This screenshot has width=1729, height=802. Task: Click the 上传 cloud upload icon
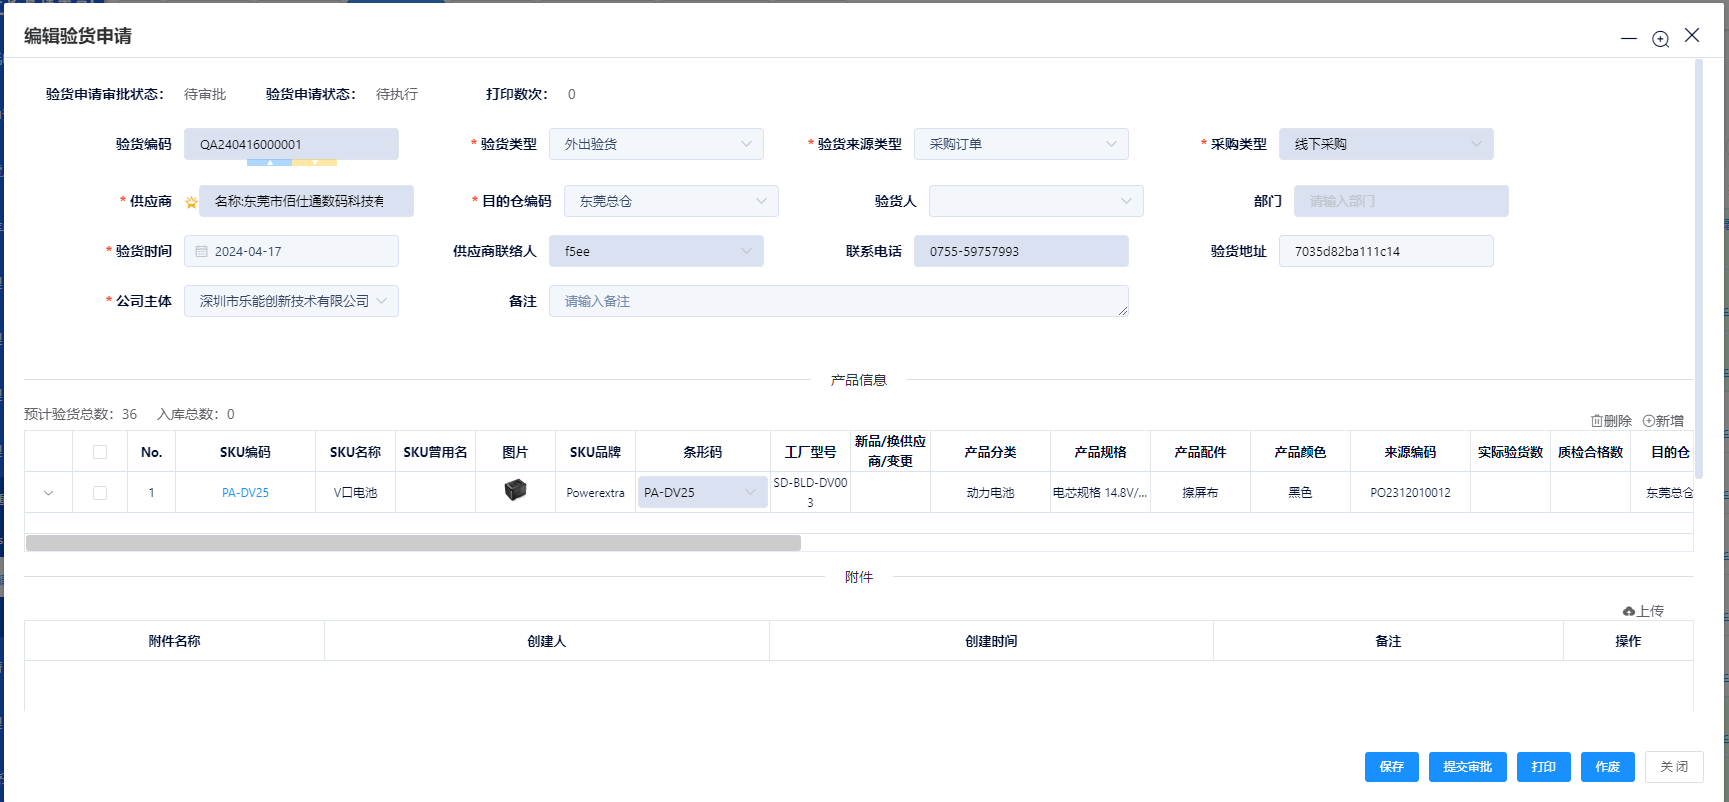1629,611
